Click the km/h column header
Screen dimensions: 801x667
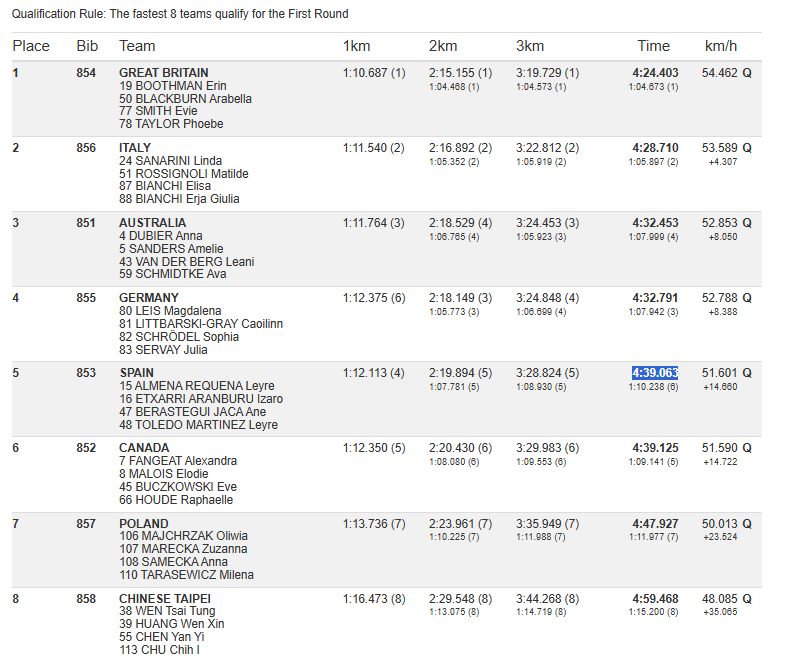coord(721,46)
